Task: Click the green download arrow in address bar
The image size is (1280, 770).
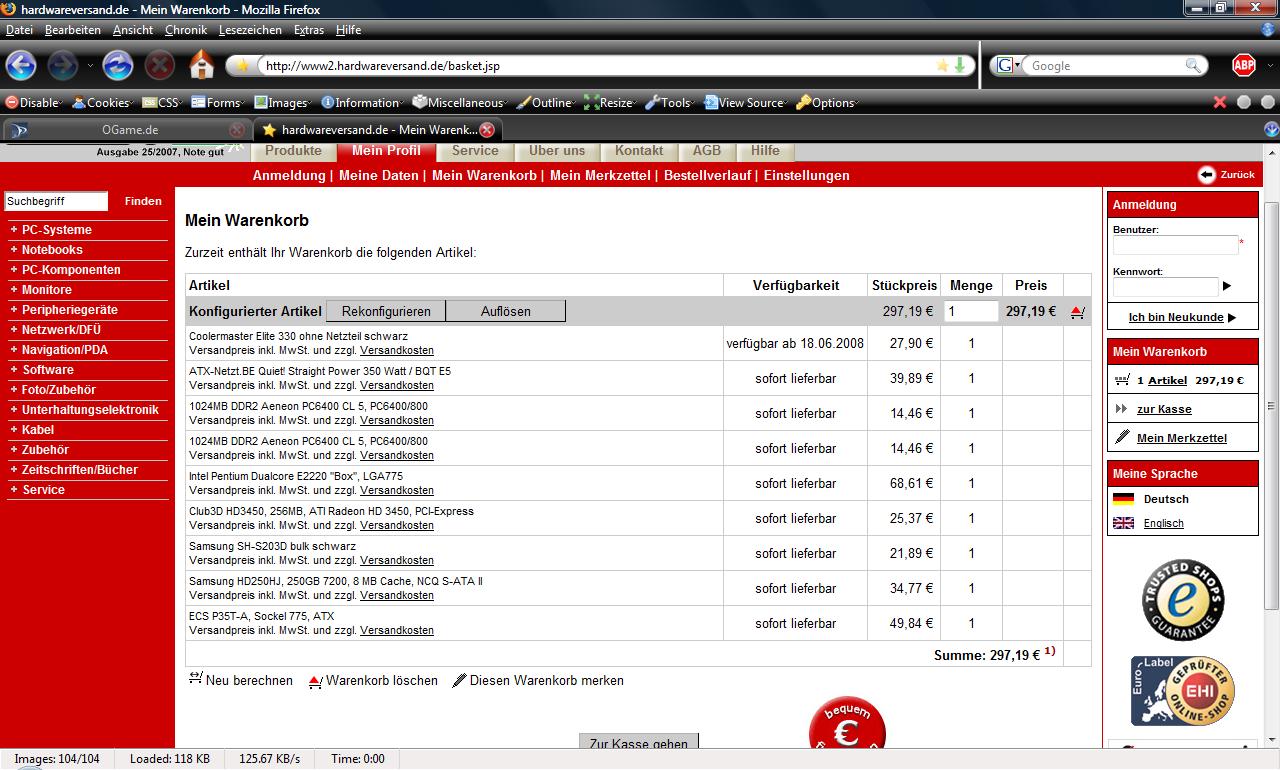Action: coord(960,65)
